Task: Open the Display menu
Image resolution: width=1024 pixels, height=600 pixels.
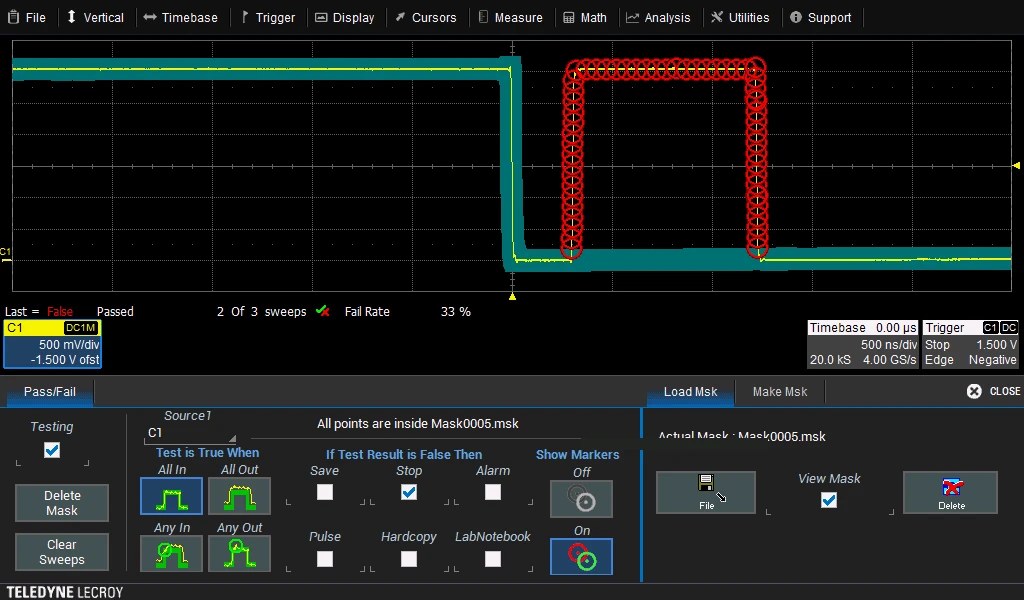Action: coord(345,18)
